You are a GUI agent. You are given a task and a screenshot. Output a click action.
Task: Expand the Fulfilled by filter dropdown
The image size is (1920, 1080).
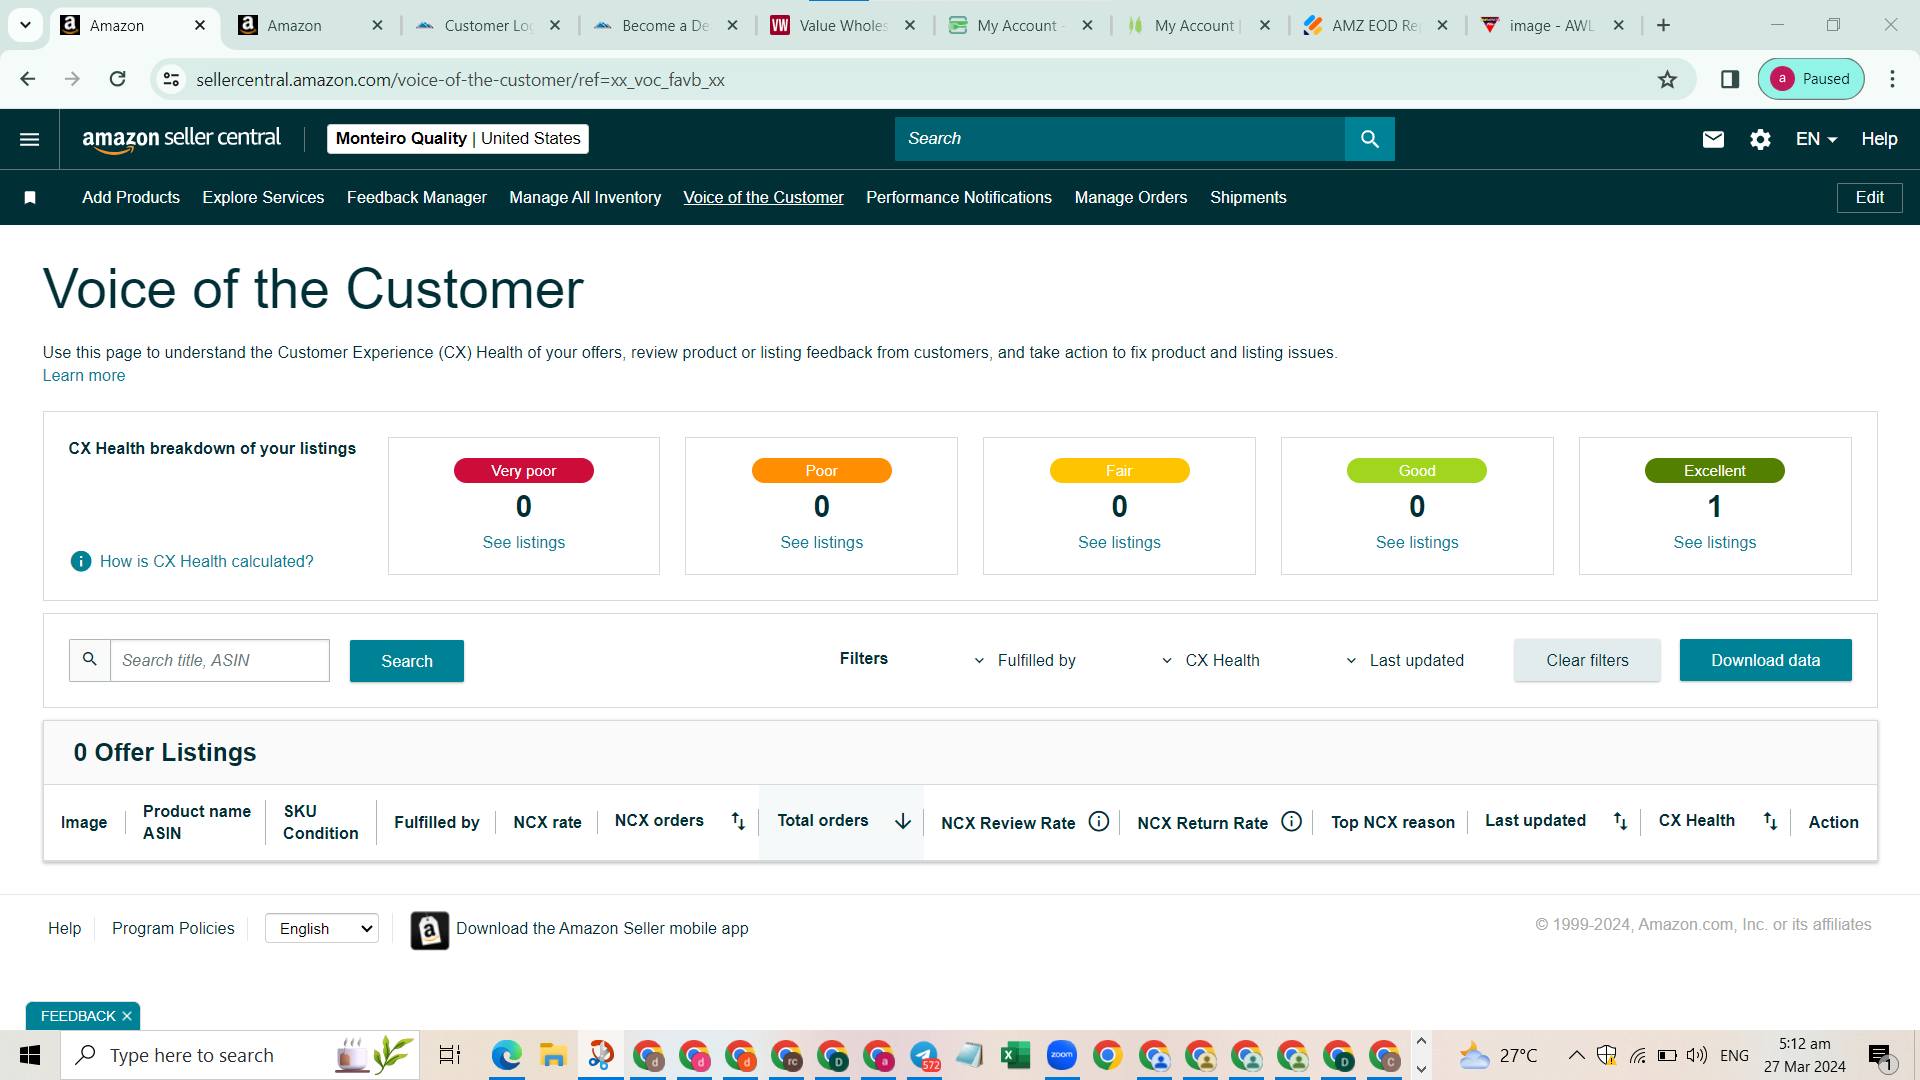point(1025,660)
